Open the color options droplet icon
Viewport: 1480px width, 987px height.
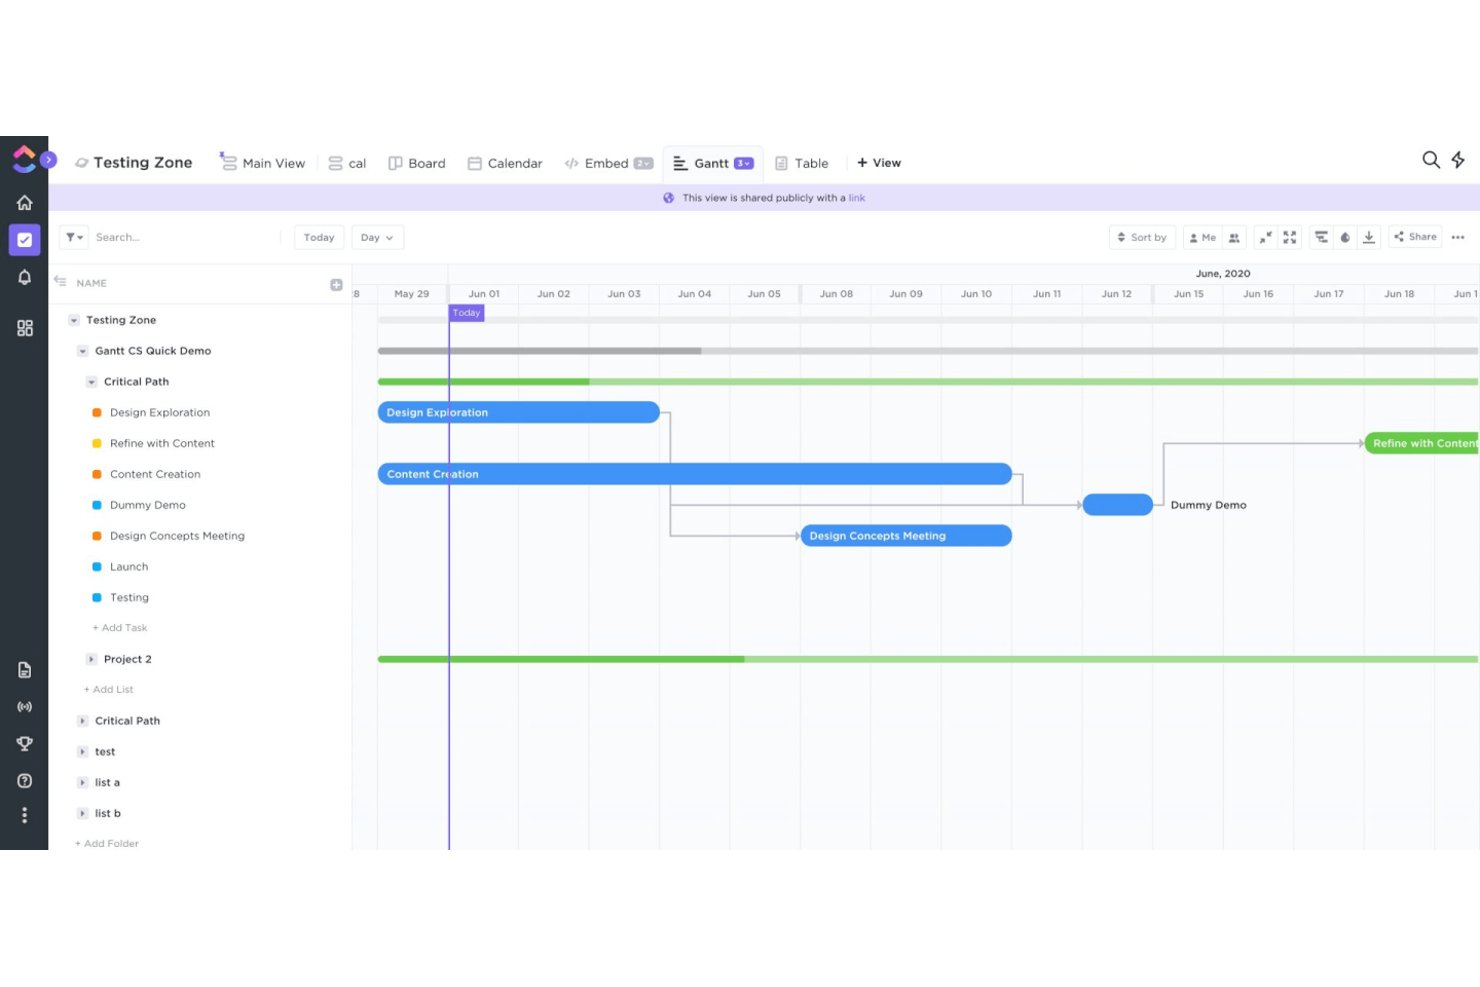tap(1345, 238)
